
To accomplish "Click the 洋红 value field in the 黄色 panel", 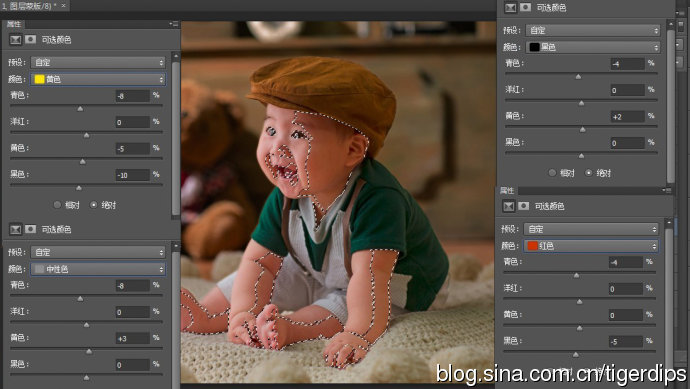I will [132, 122].
